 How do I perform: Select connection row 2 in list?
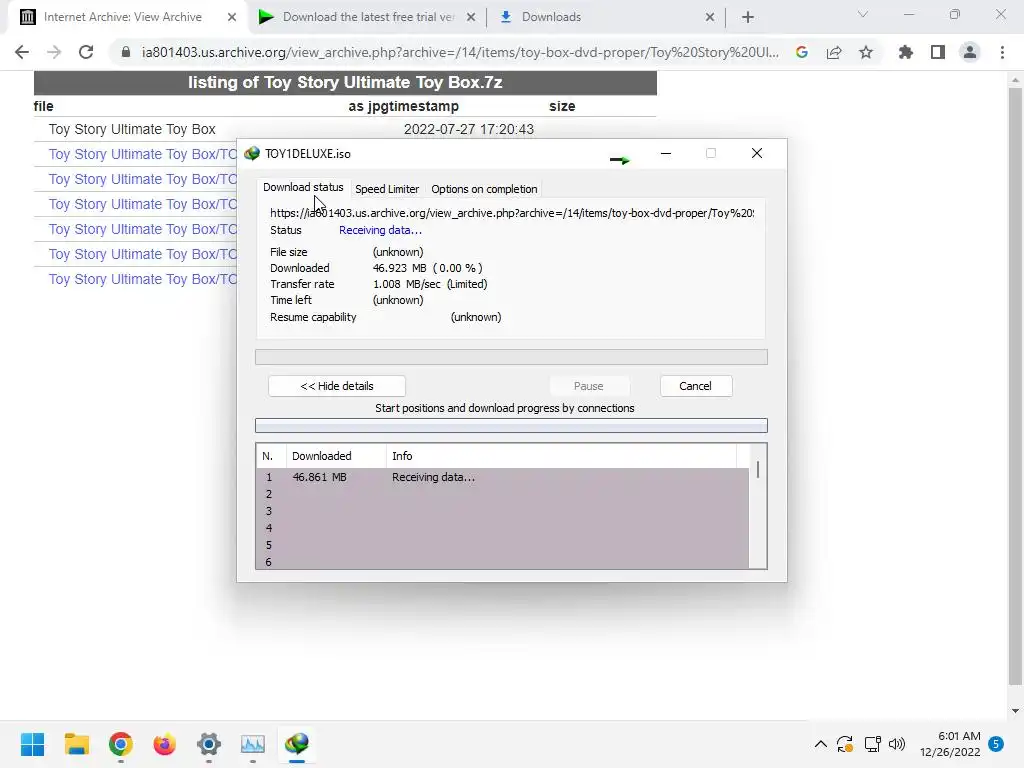(502, 494)
